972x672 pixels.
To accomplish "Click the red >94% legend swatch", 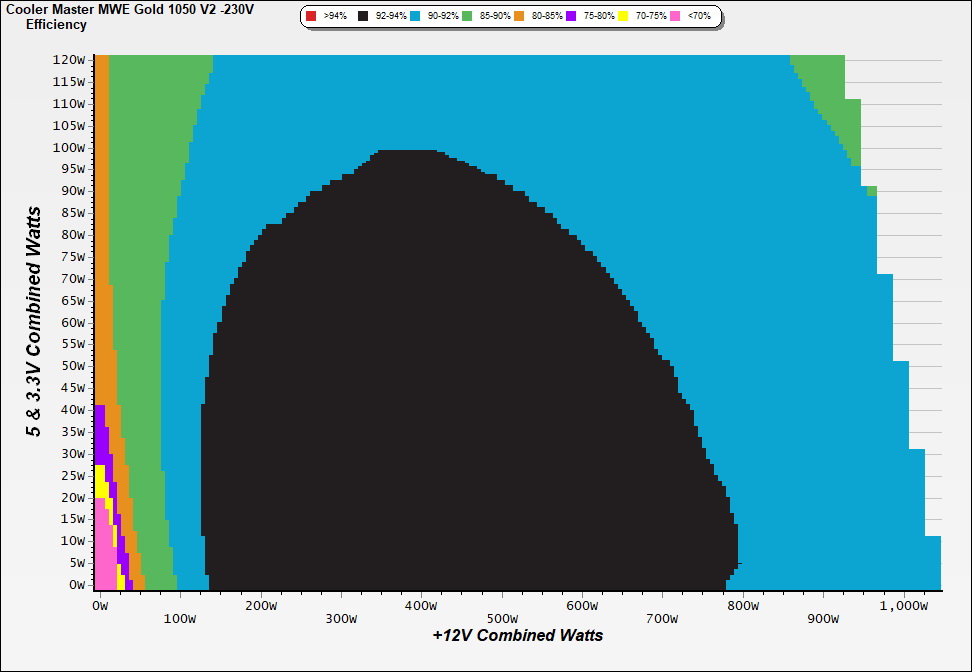I will tap(311, 17).
